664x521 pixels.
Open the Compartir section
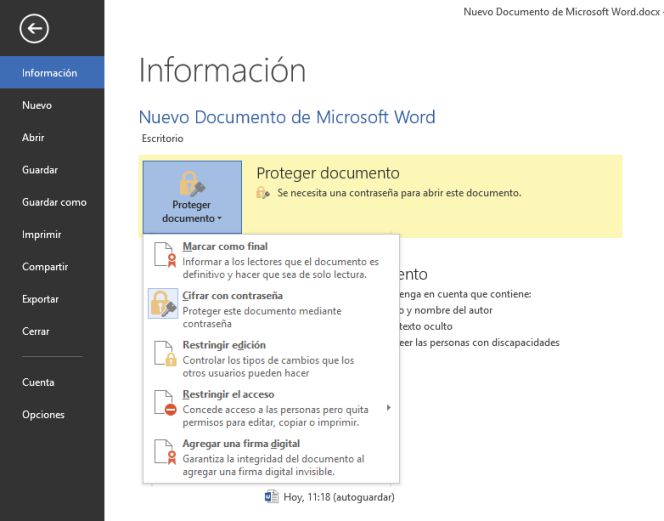point(52,267)
